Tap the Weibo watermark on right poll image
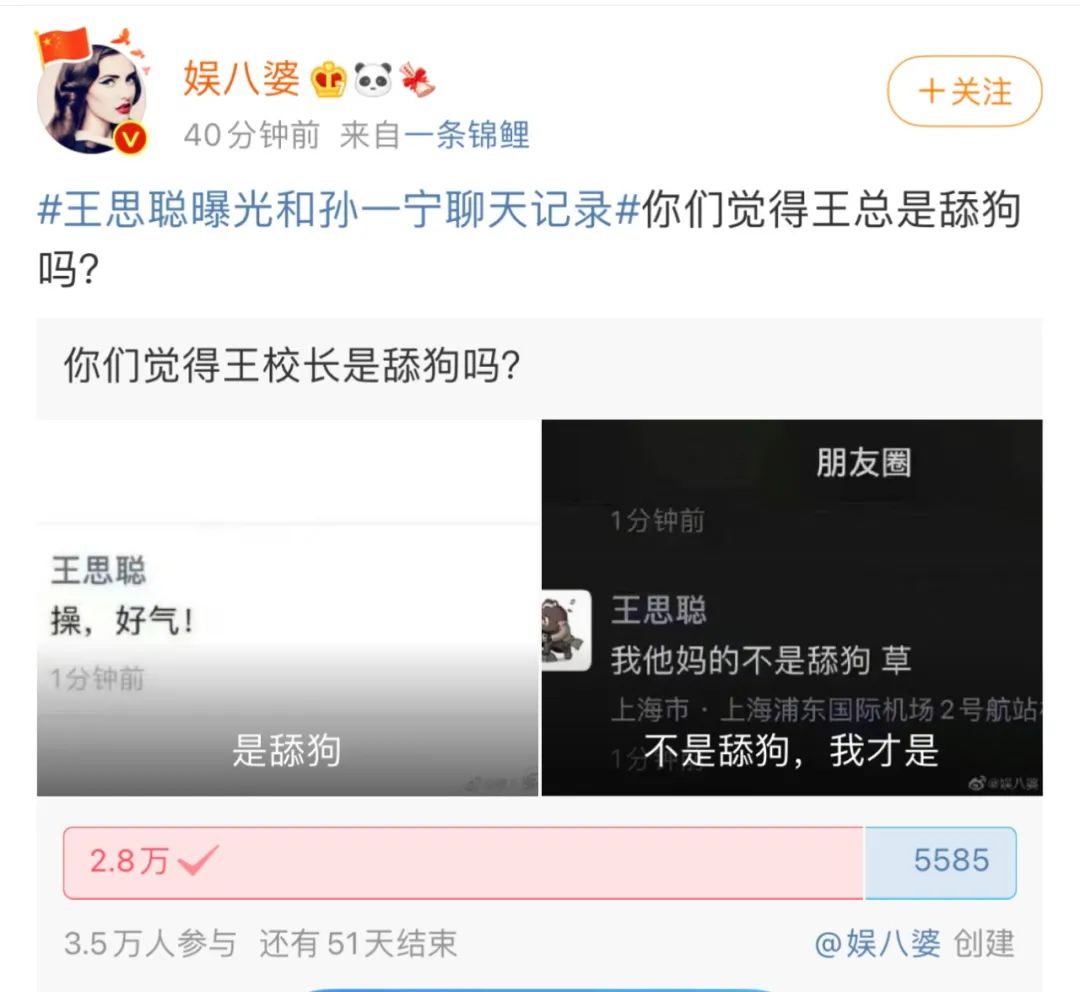Viewport: 1080px width, 992px height. [x=1004, y=783]
